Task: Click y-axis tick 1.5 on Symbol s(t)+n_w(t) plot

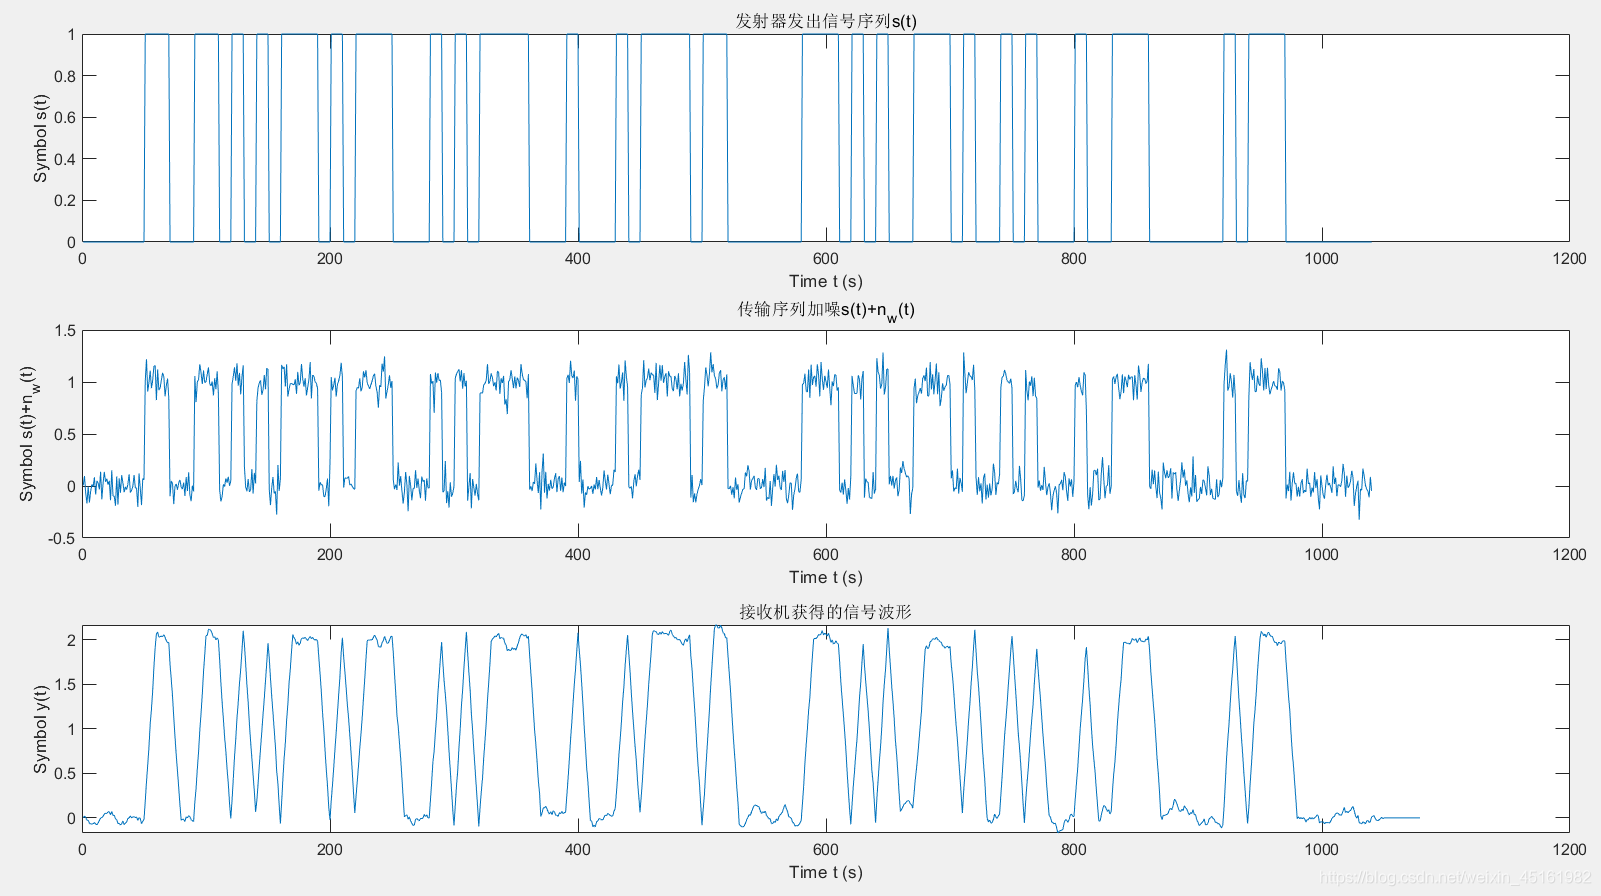Action: [65, 331]
